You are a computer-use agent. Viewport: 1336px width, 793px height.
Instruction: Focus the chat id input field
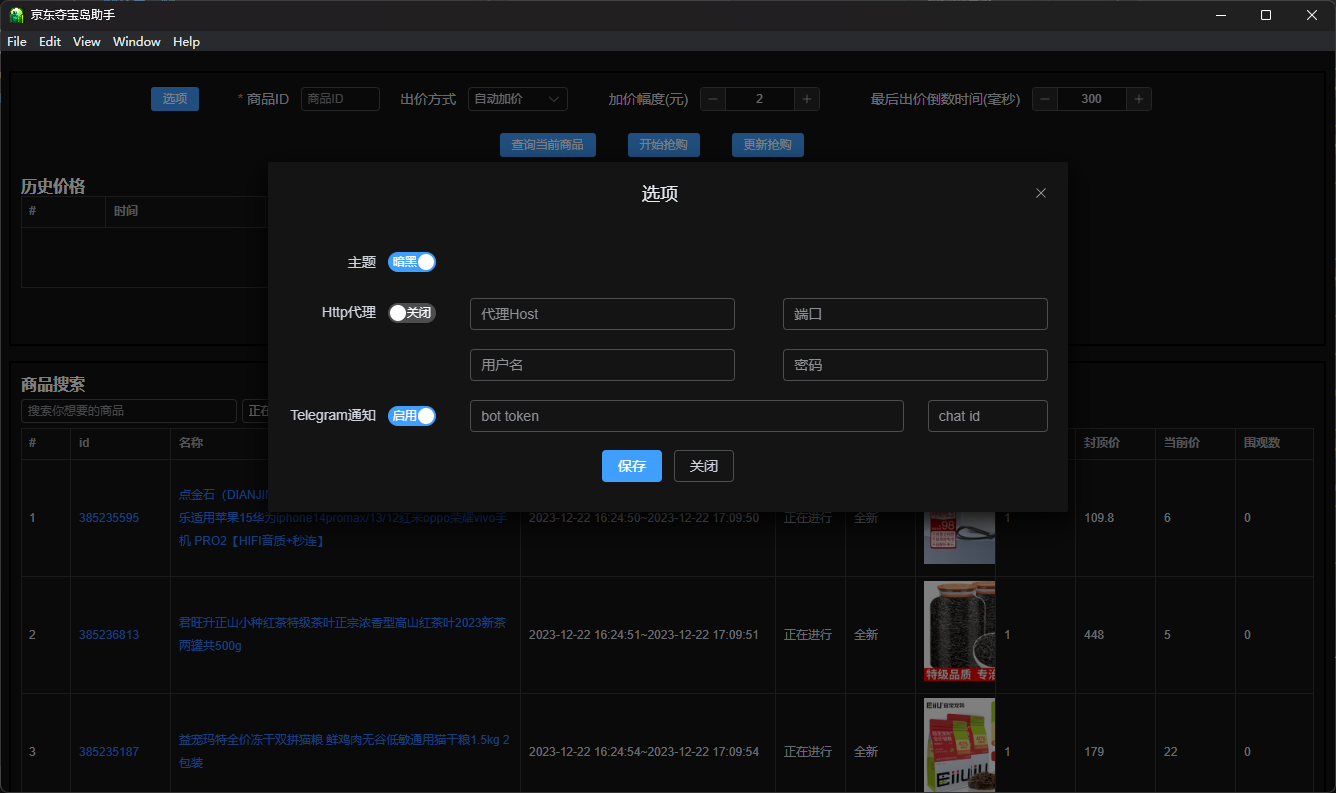[988, 416]
